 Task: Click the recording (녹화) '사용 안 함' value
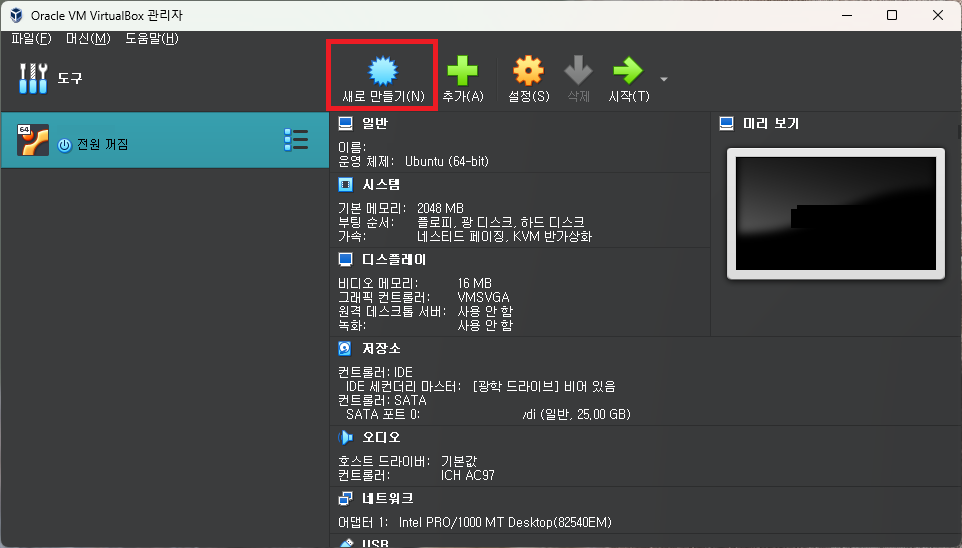[485, 325]
